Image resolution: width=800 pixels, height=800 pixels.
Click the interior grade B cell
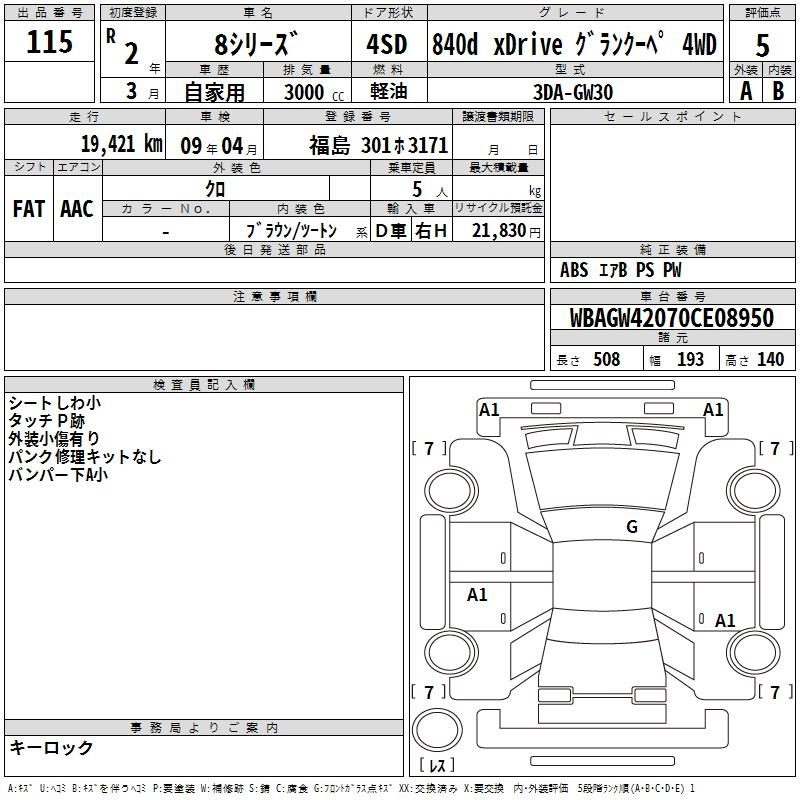tap(779, 91)
